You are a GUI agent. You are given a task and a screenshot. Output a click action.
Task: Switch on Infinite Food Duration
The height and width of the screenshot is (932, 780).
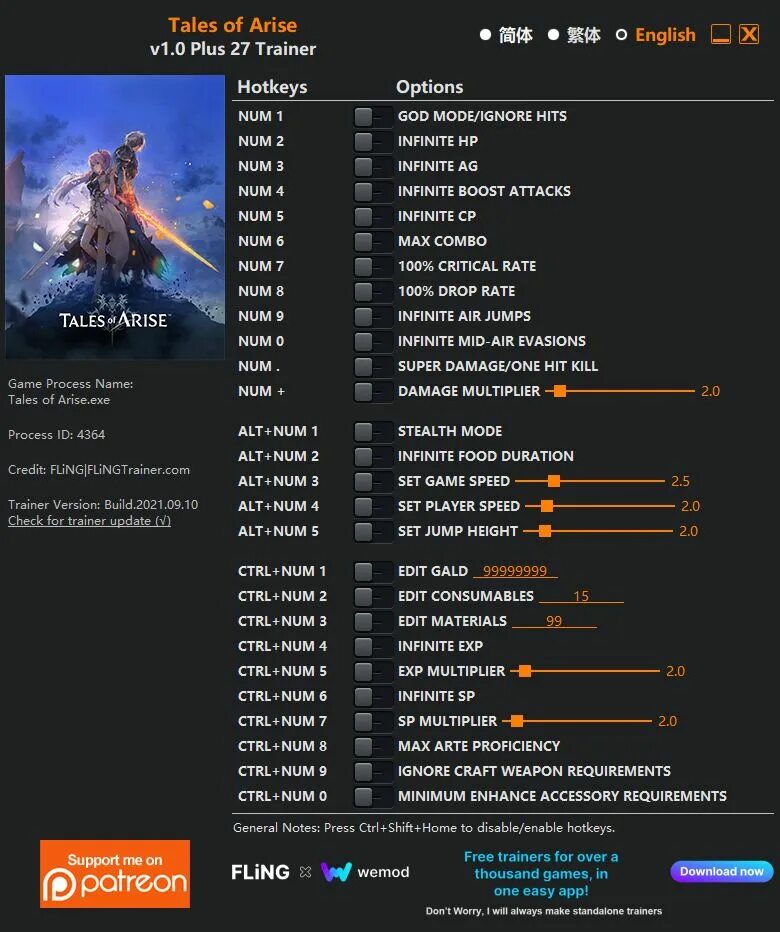click(373, 456)
